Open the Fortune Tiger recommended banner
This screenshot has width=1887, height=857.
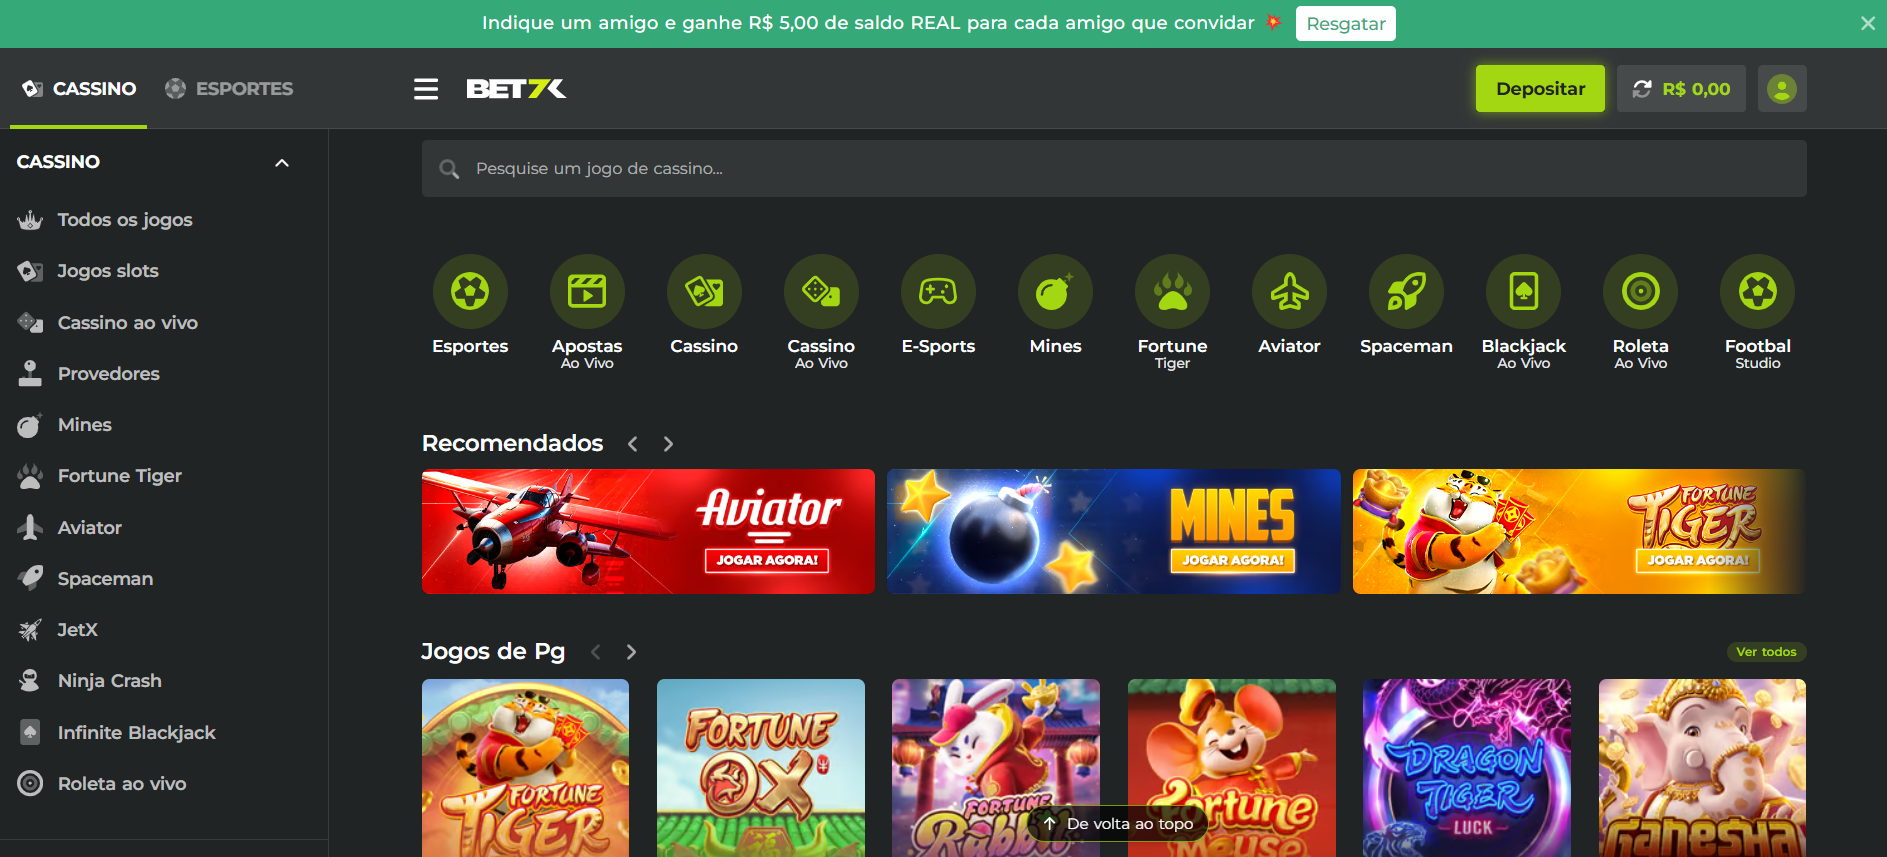click(1579, 532)
